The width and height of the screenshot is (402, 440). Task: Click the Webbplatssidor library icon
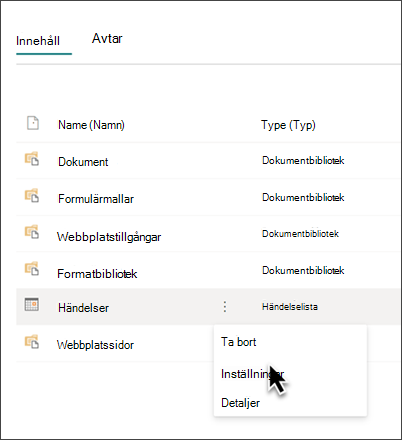pyautogui.click(x=32, y=342)
